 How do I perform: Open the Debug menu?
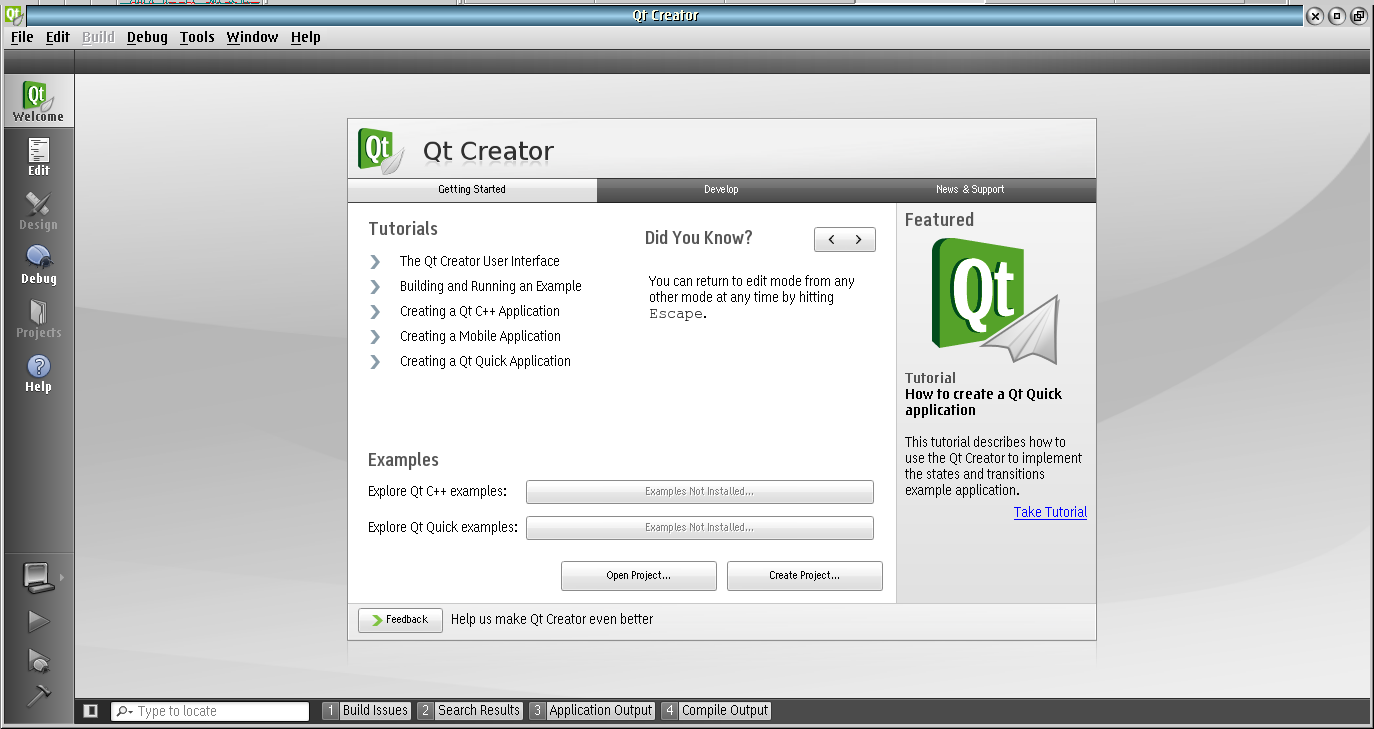click(x=147, y=37)
